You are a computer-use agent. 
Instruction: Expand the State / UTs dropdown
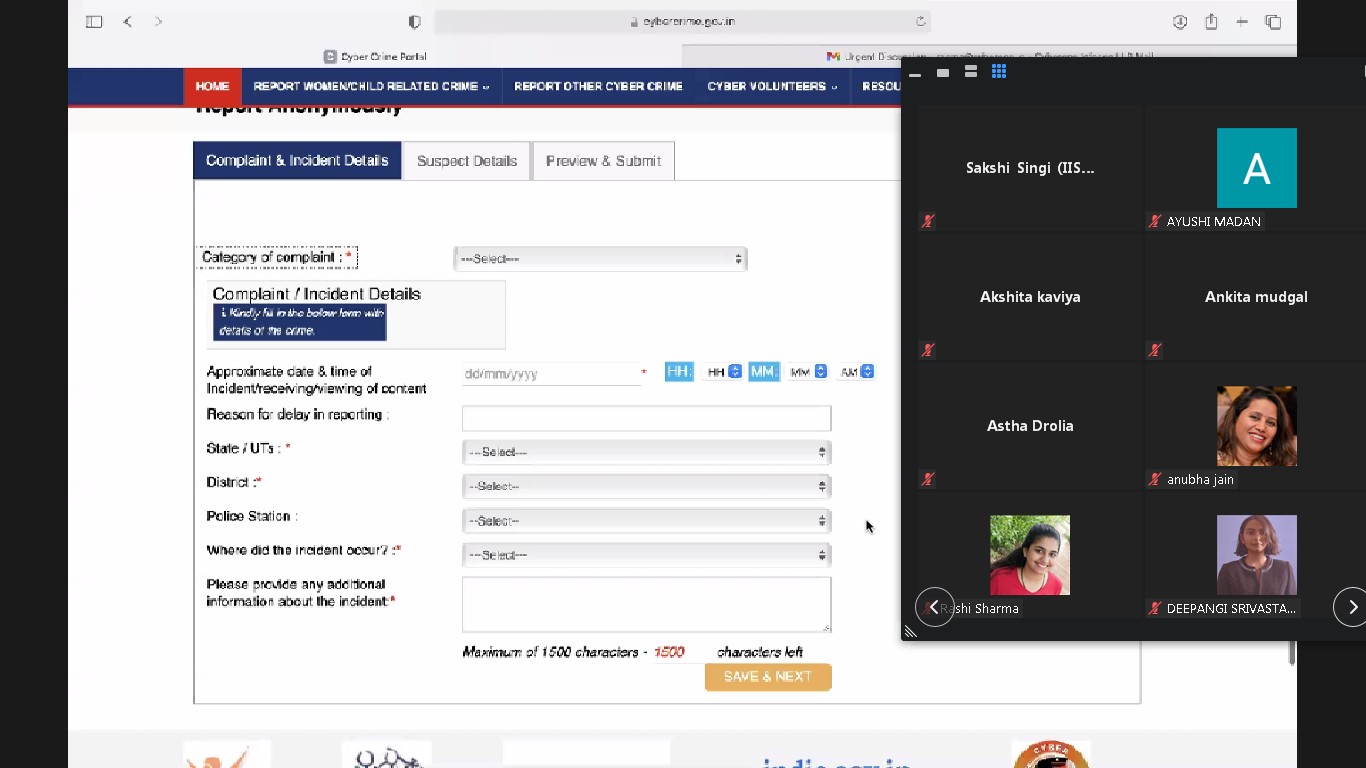[x=646, y=452]
